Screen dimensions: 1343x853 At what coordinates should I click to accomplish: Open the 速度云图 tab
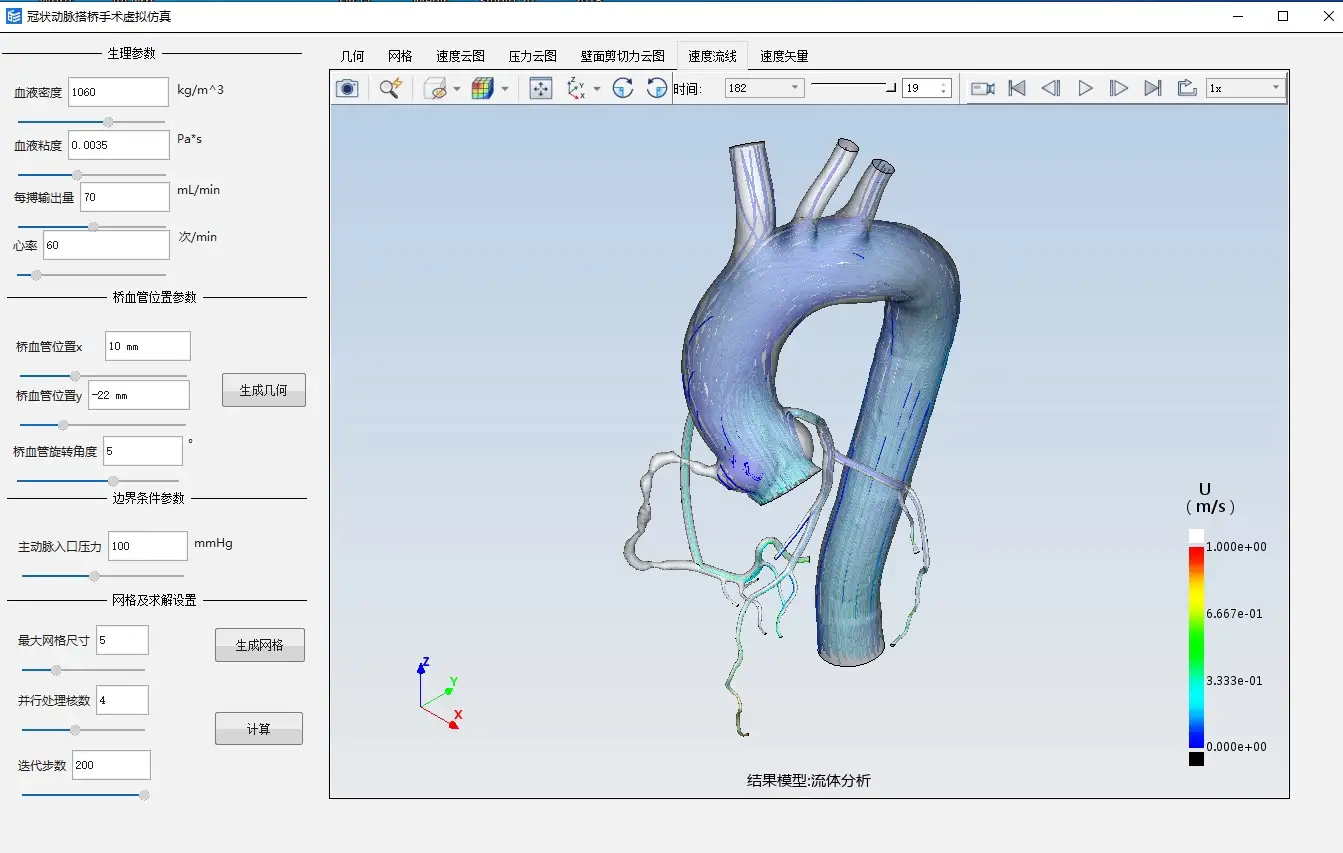[460, 57]
